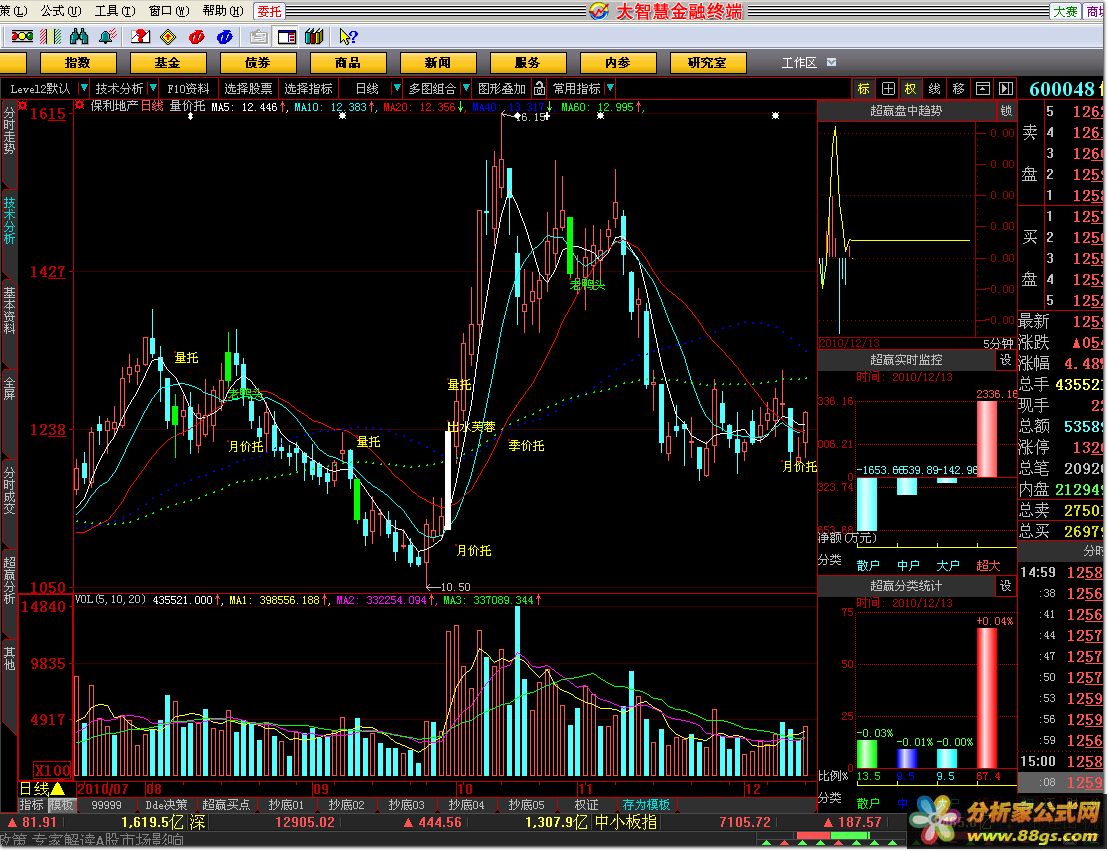1109x851 pixels.
Task: Click the 新闻 yellow button
Action: [438, 63]
